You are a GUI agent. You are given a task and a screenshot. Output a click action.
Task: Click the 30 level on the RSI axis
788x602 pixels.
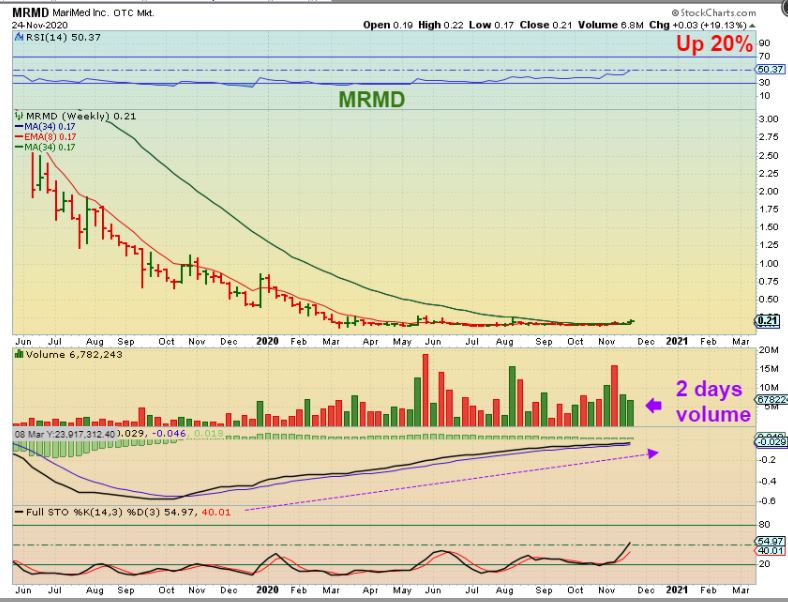(x=764, y=82)
